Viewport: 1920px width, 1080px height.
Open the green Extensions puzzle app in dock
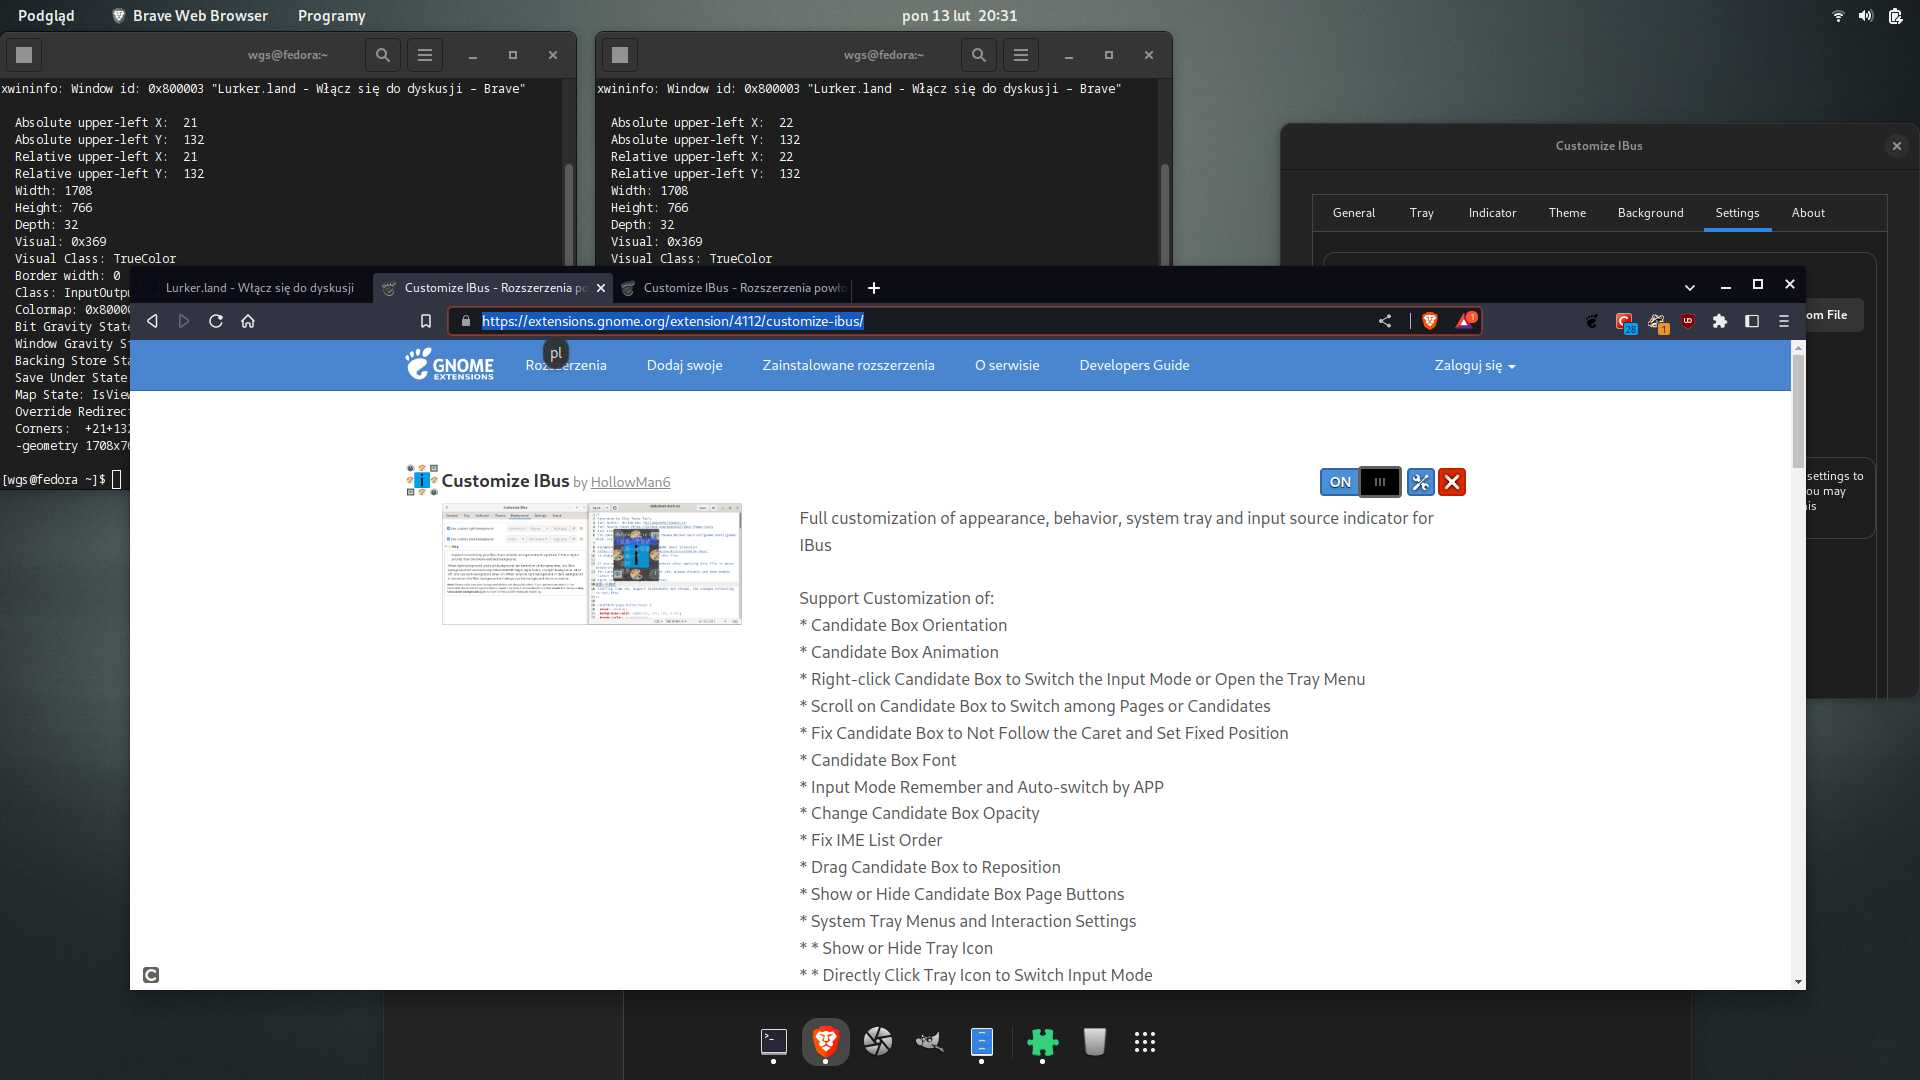pyautogui.click(x=1042, y=1042)
